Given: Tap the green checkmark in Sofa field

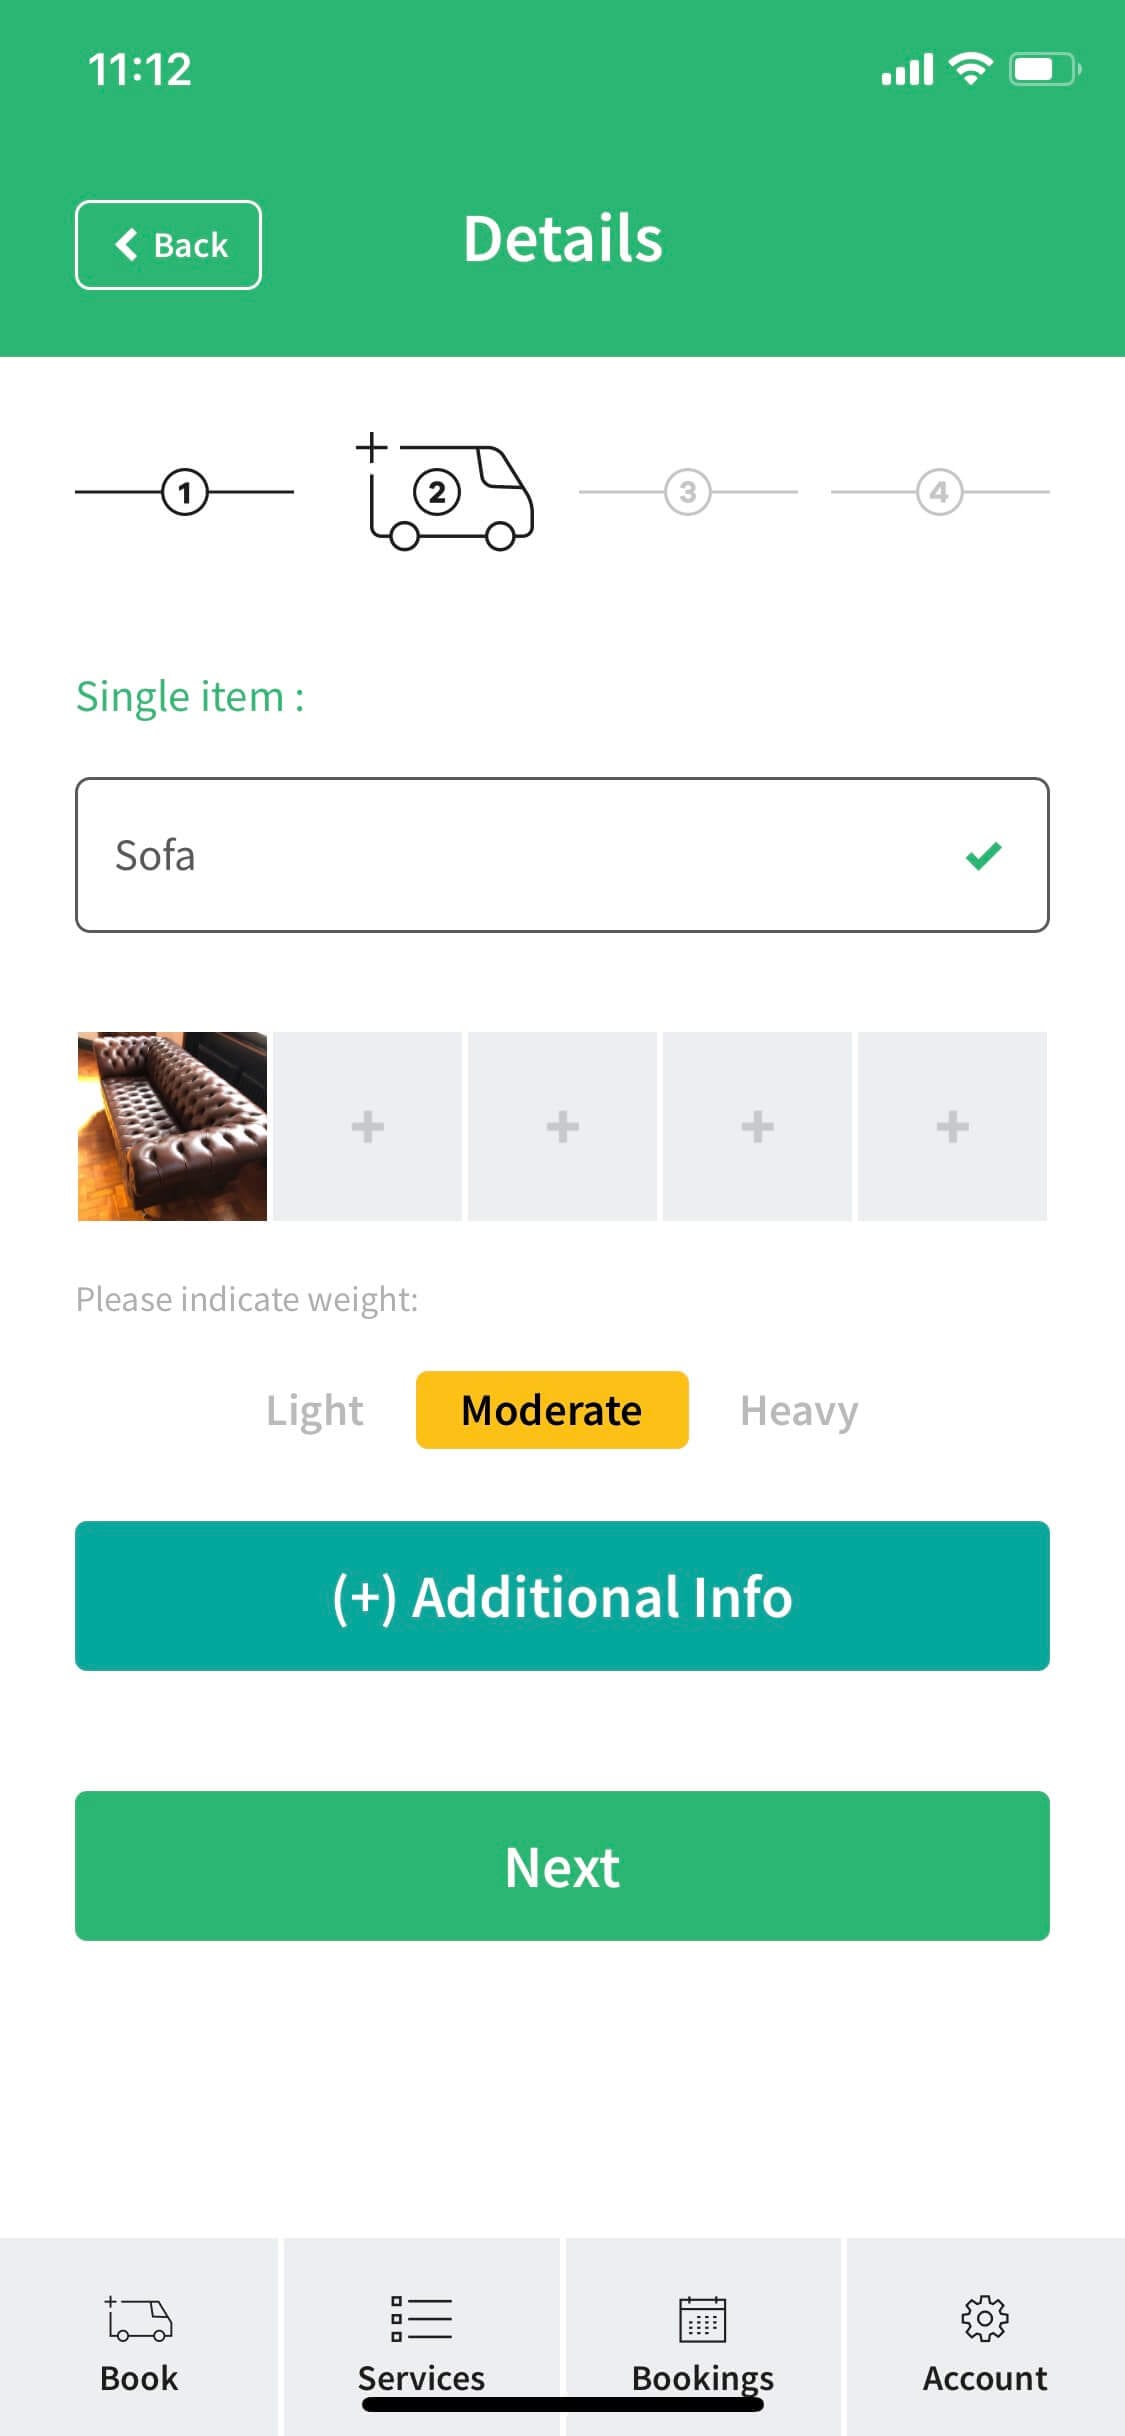Looking at the screenshot, I should pos(983,856).
